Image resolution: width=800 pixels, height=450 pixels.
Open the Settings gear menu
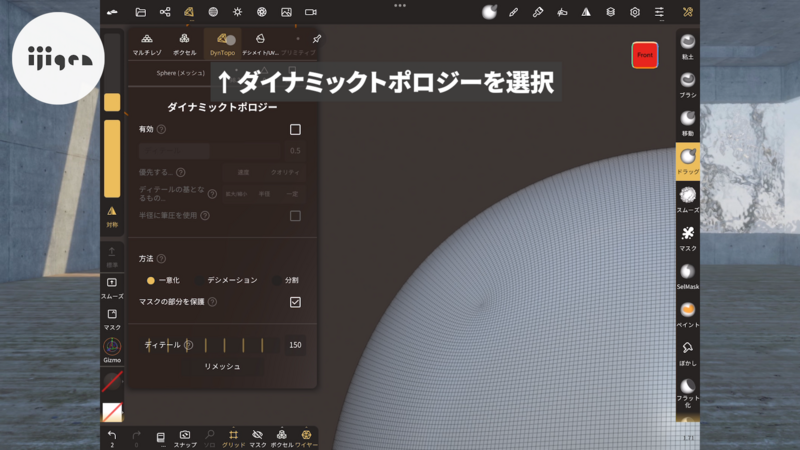tap(635, 12)
